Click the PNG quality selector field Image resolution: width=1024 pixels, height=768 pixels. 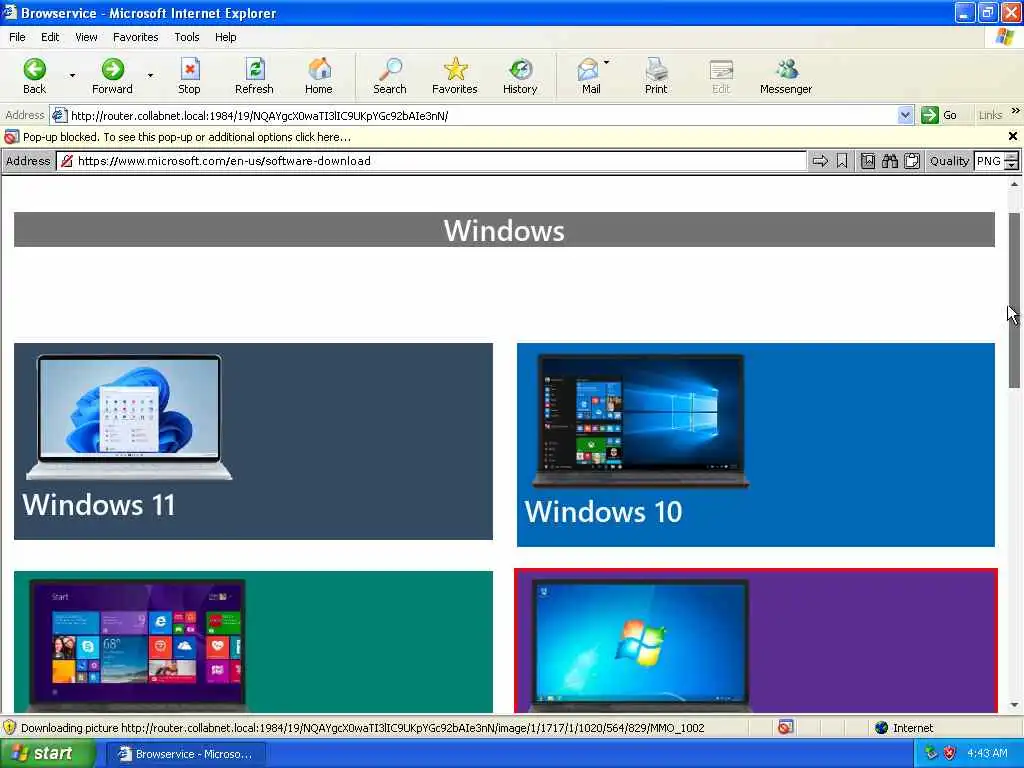click(x=989, y=161)
